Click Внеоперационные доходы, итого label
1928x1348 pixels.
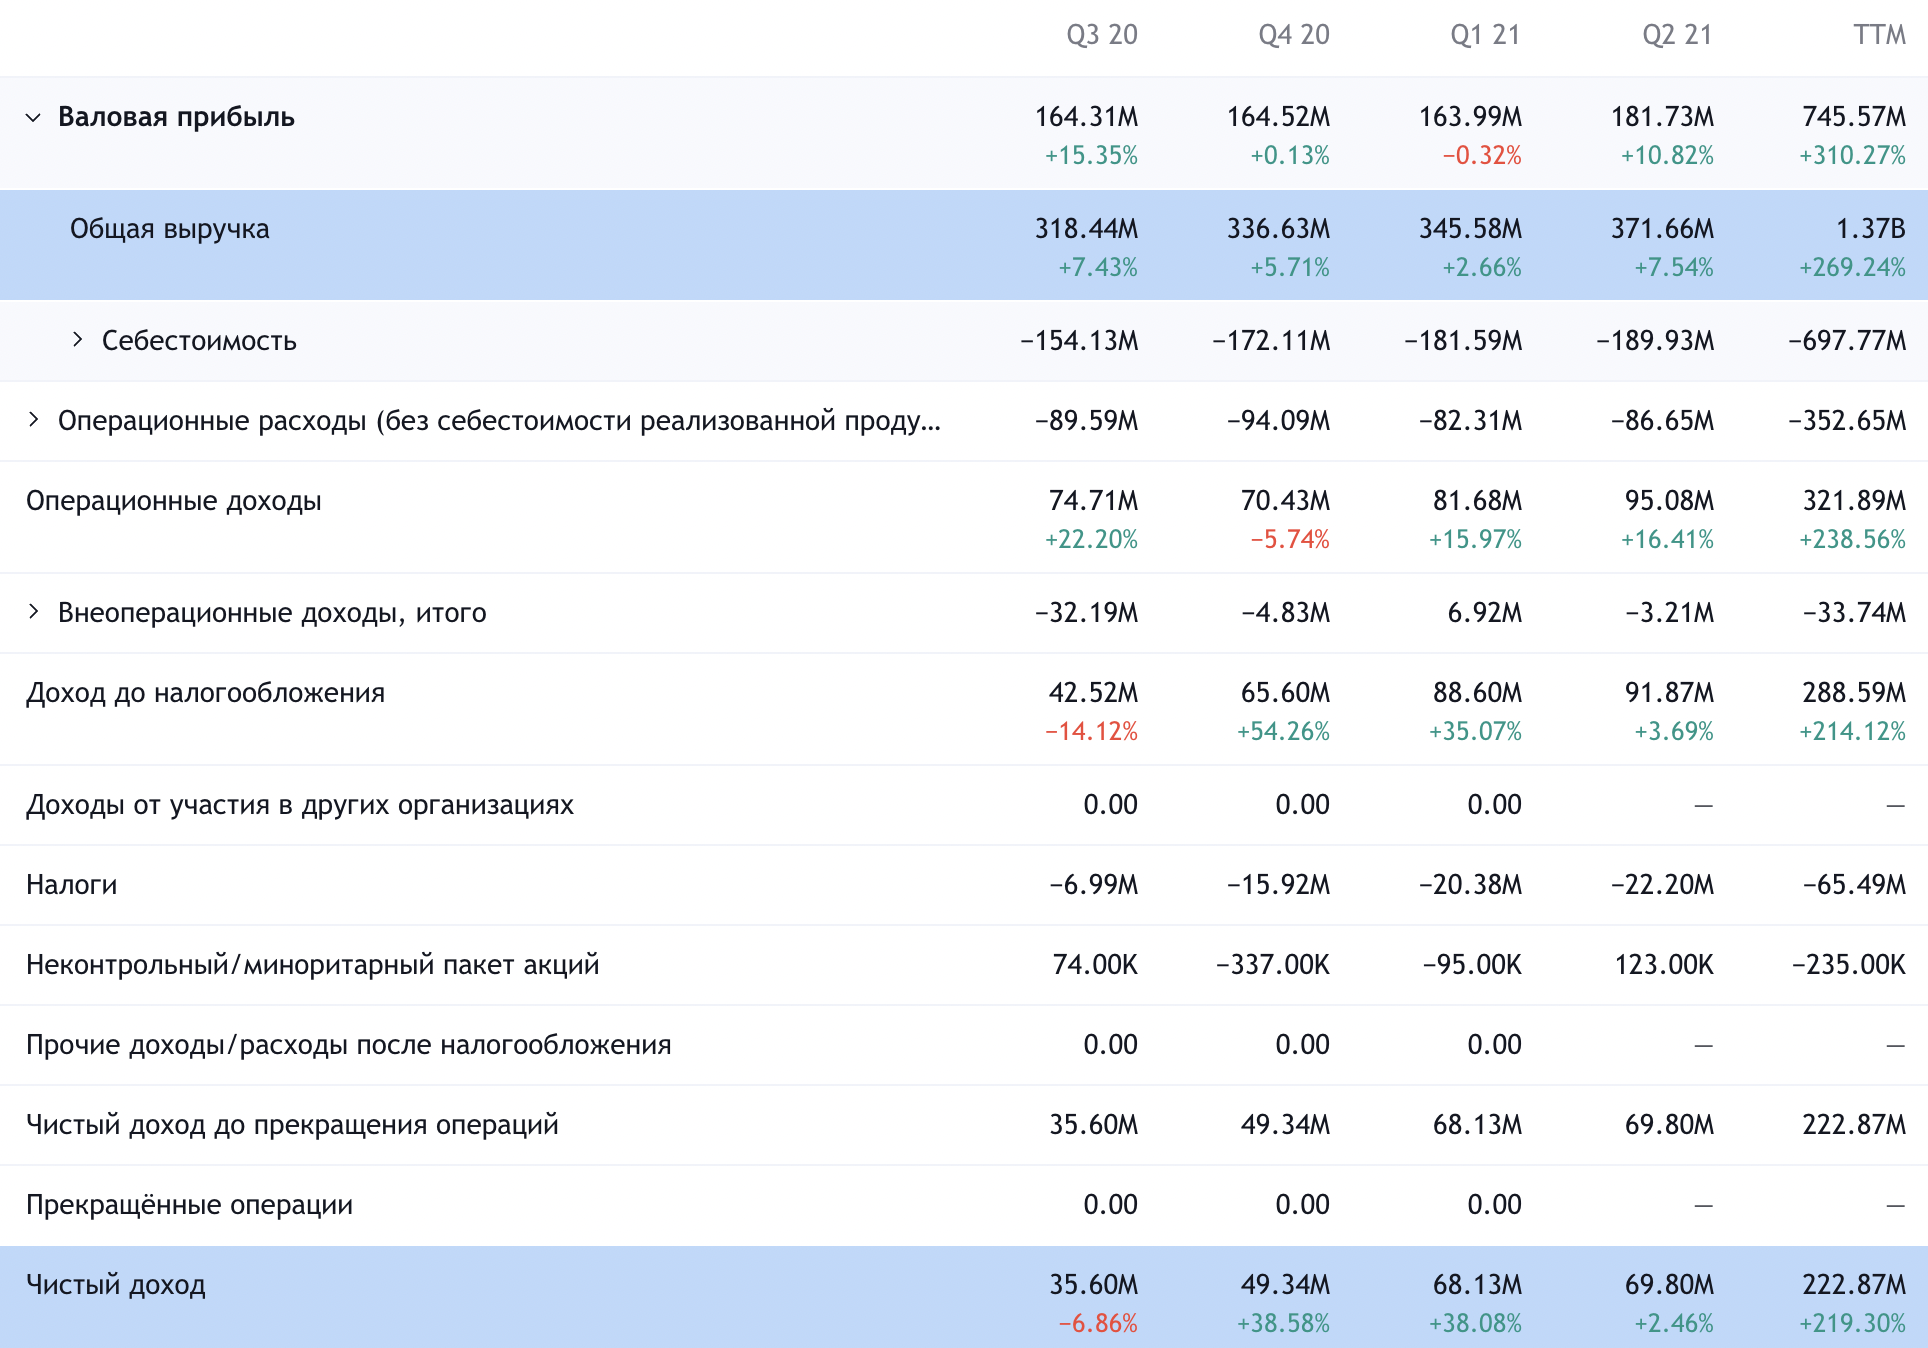[272, 613]
